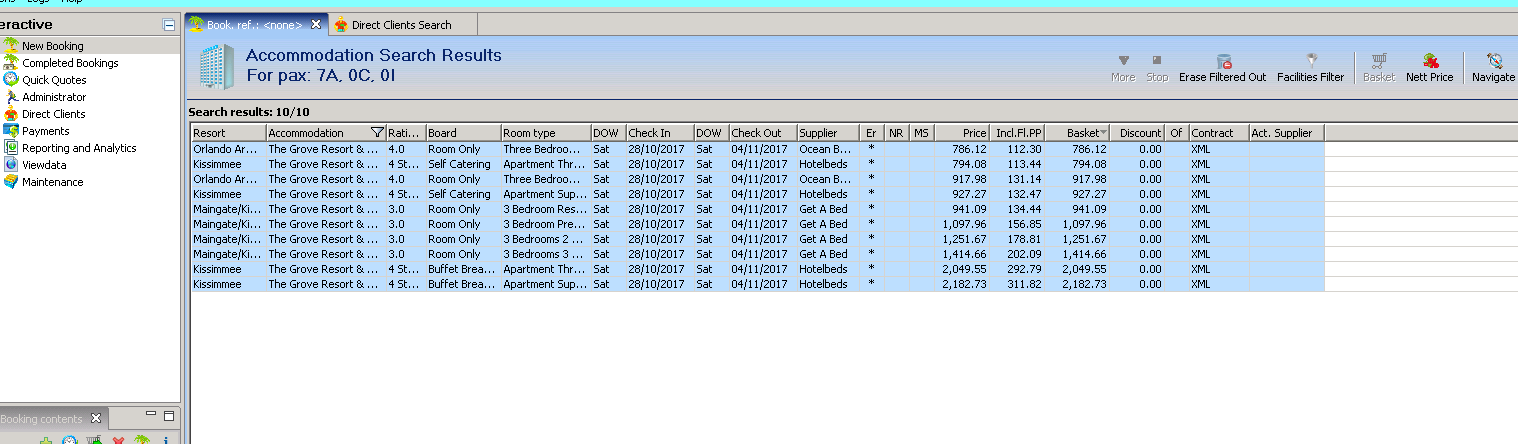This screenshot has height=444, width=1518.
Task: Expand the More results dropdown arrow
Action: [1123, 61]
